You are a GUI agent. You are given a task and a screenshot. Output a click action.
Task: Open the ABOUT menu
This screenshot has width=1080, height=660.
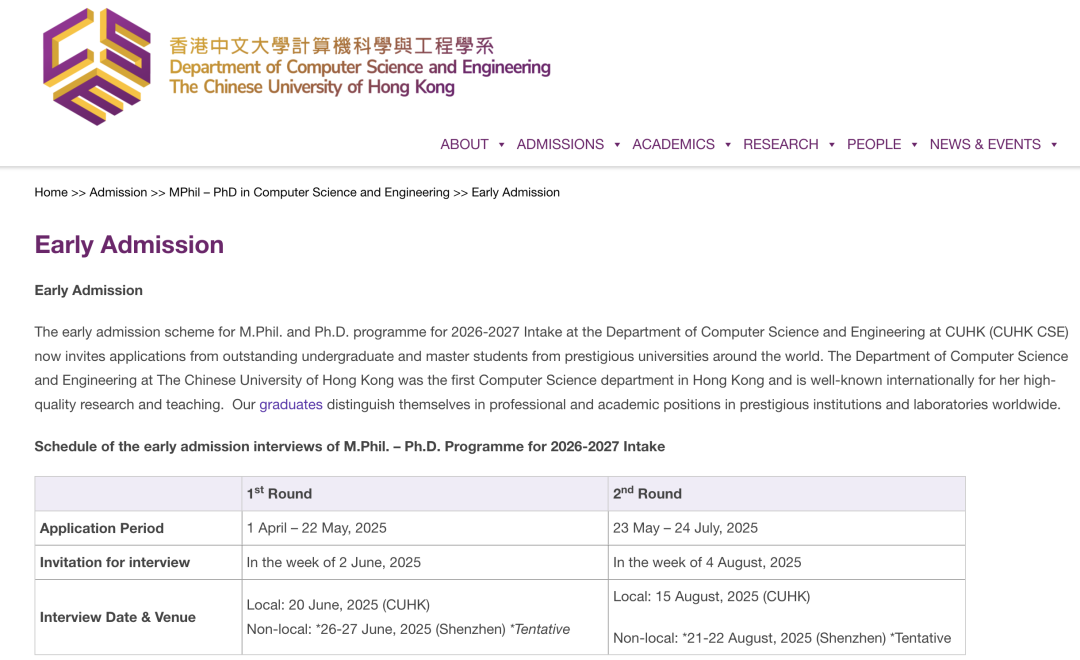point(464,144)
